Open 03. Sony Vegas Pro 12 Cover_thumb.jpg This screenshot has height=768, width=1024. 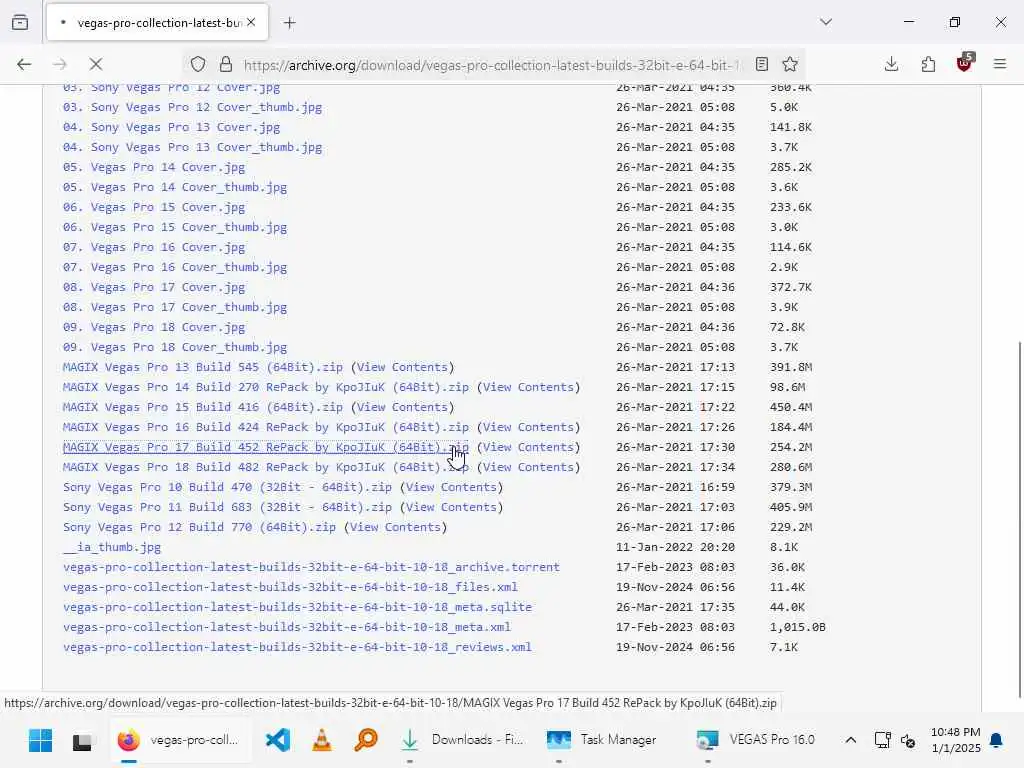click(x=193, y=107)
